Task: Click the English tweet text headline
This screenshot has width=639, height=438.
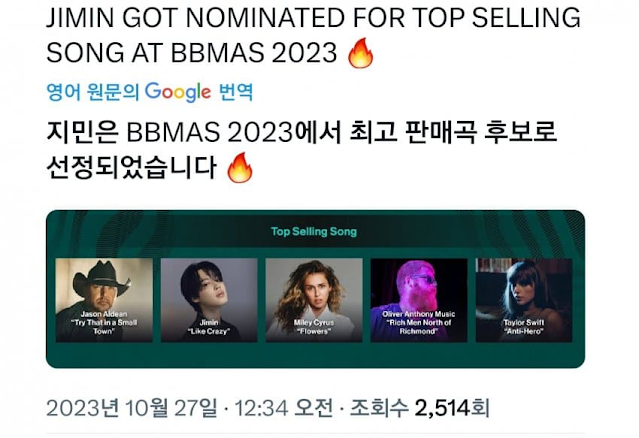Action: [x=313, y=35]
